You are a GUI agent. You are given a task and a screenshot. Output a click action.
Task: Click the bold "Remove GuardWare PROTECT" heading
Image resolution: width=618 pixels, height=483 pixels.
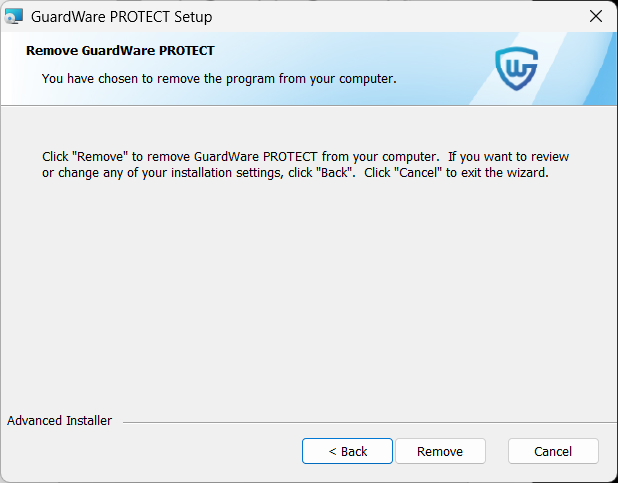coord(120,50)
